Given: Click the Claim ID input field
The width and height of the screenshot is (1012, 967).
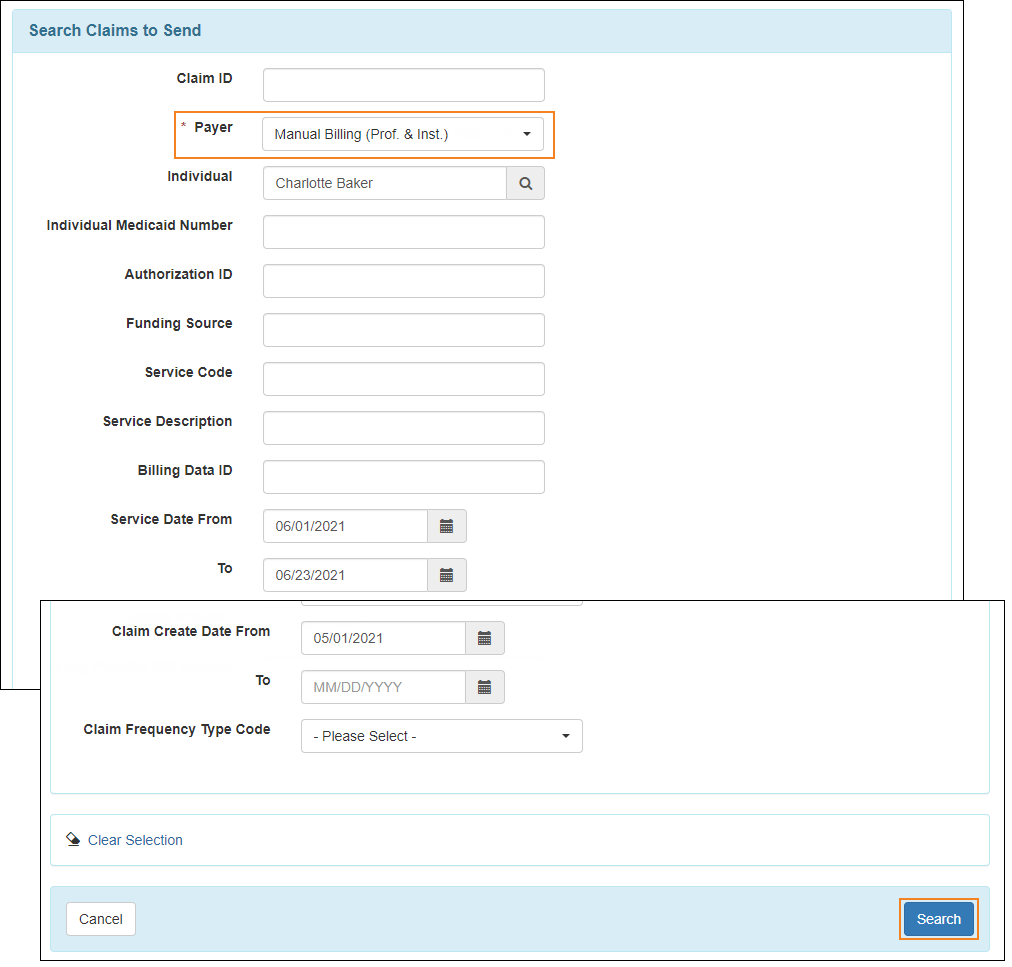Looking at the screenshot, I should point(403,85).
